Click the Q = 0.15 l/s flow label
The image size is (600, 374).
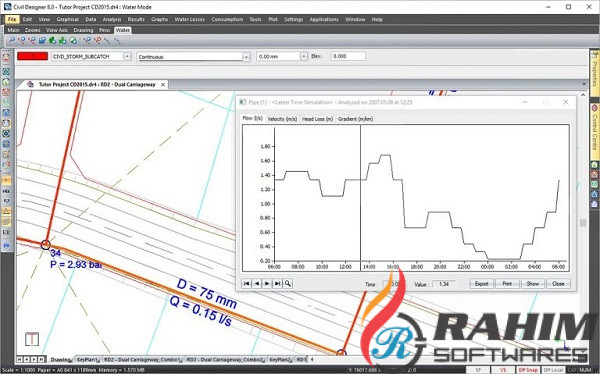(x=201, y=311)
